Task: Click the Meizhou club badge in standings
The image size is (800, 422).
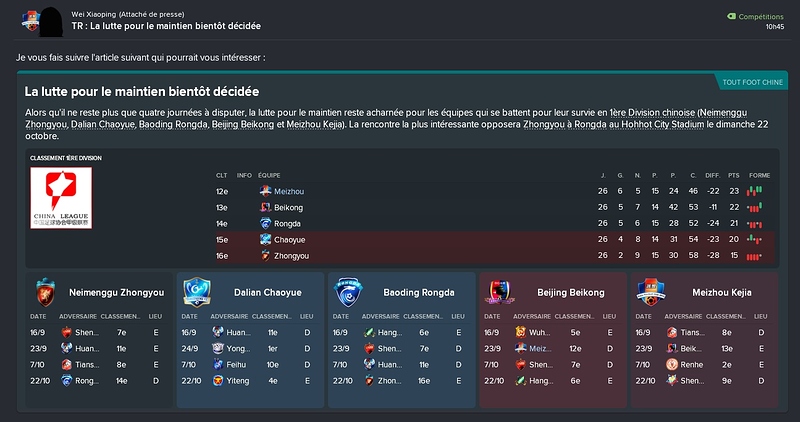Action: 265,191
